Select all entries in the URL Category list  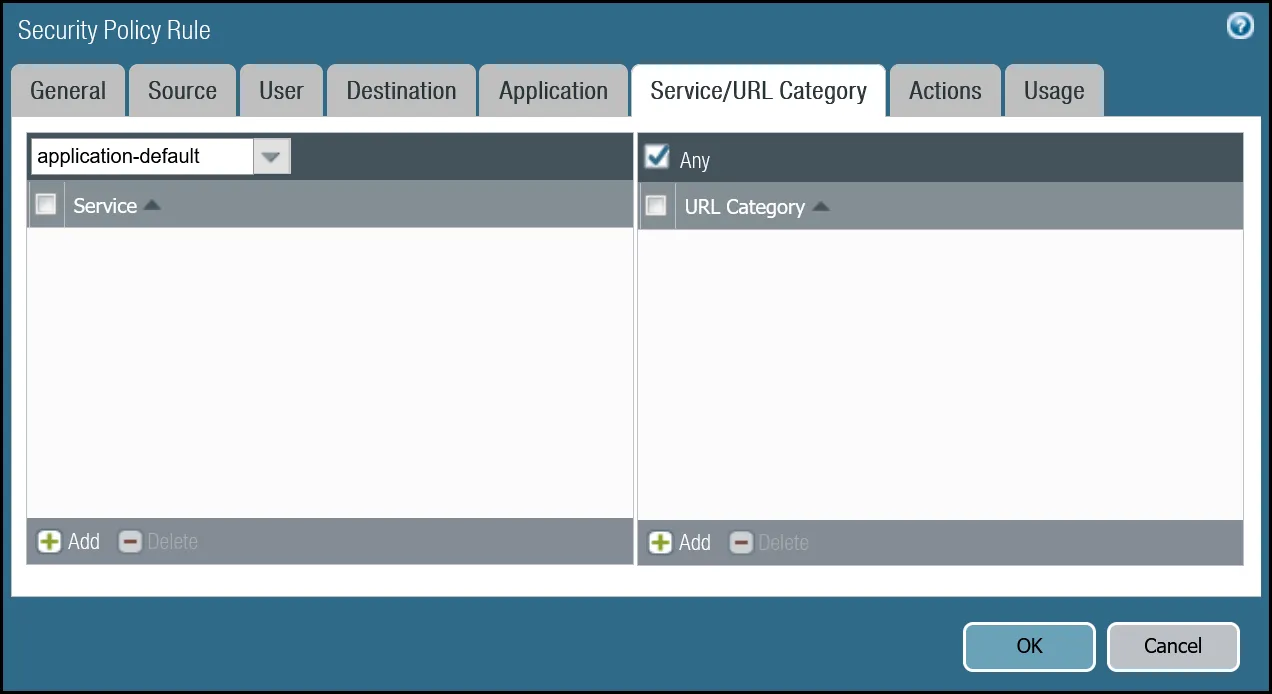pos(657,205)
